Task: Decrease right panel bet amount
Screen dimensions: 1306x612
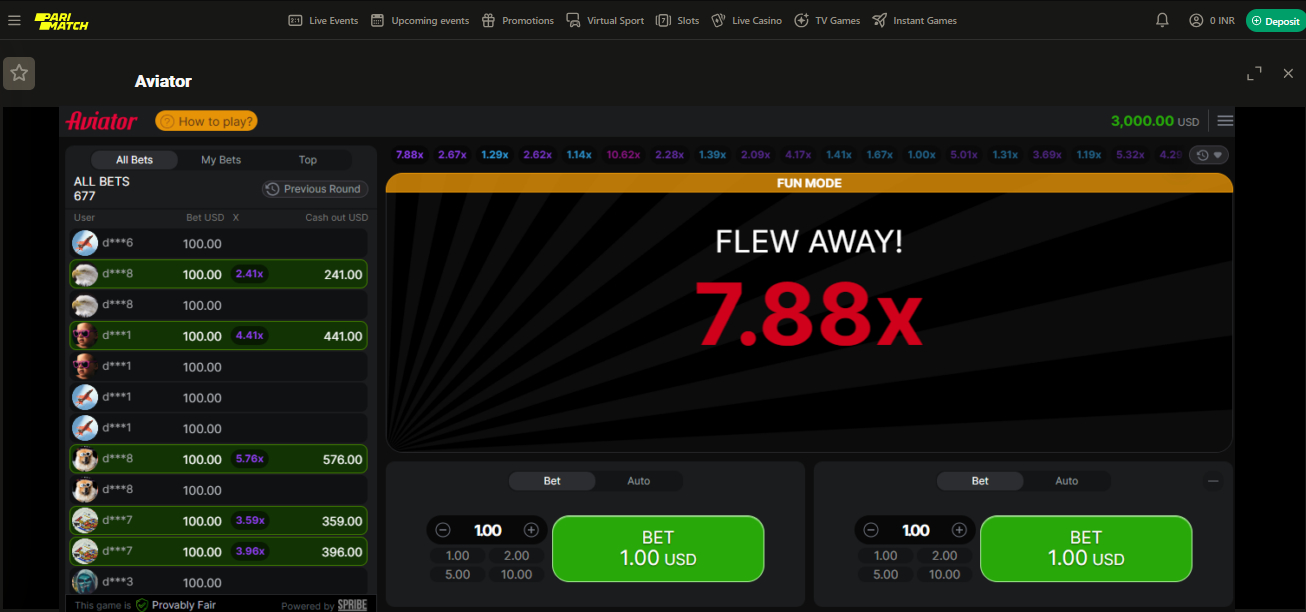Action: click(x=871, y=530)
